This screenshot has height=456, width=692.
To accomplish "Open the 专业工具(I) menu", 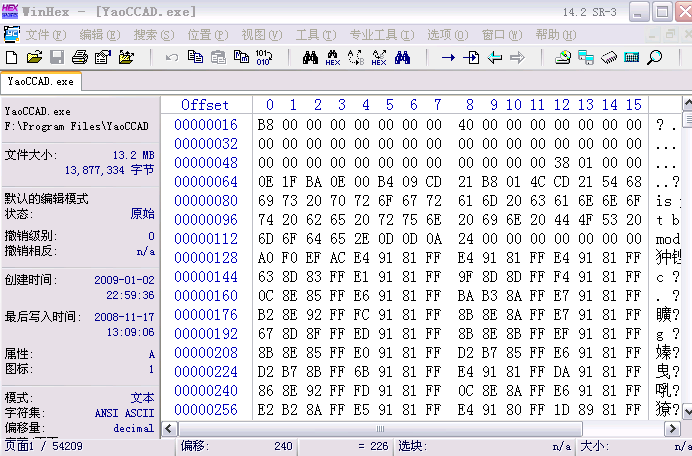I will click(382, 35).
